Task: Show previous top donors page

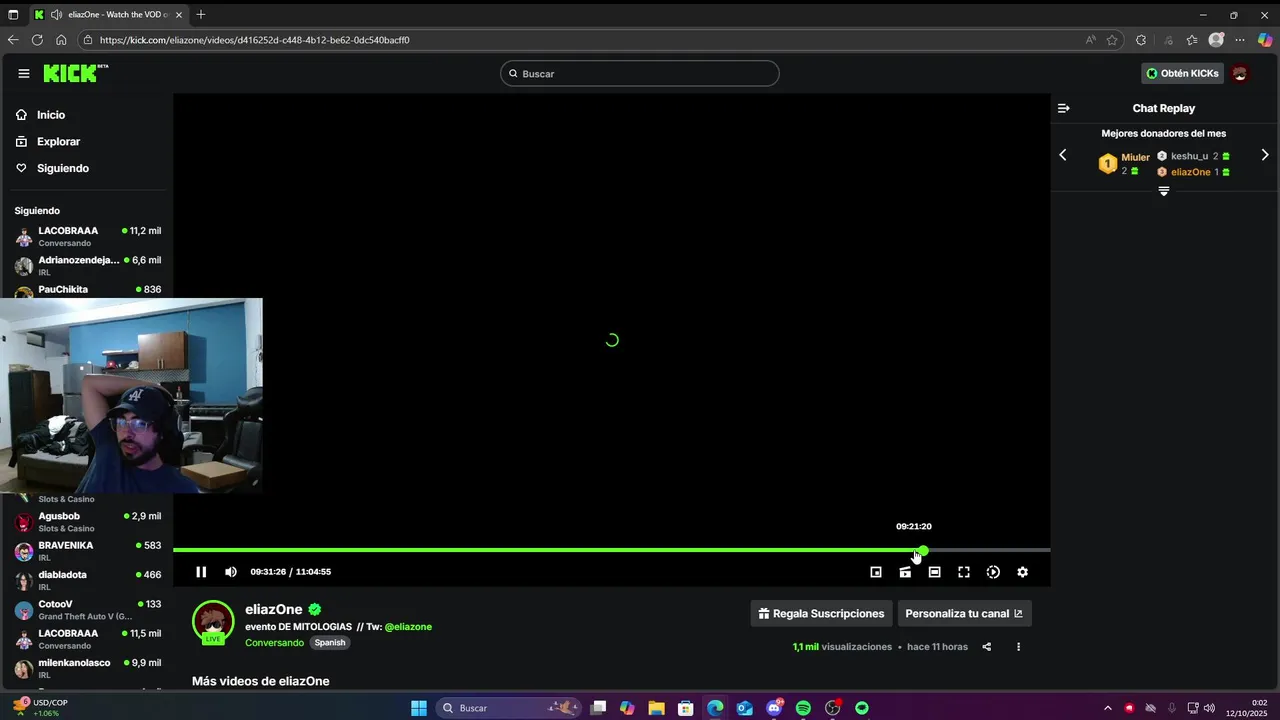Action: [1063, 155]
